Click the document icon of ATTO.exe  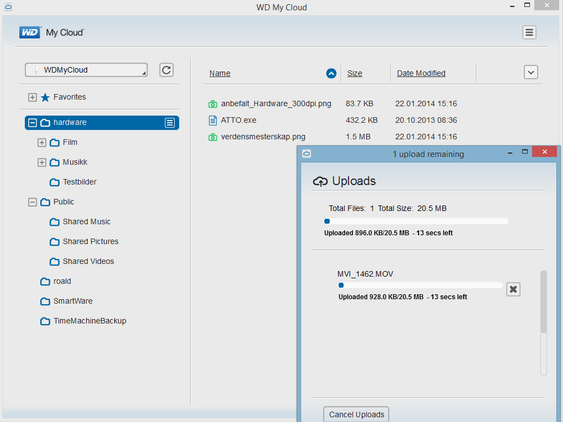213,120
